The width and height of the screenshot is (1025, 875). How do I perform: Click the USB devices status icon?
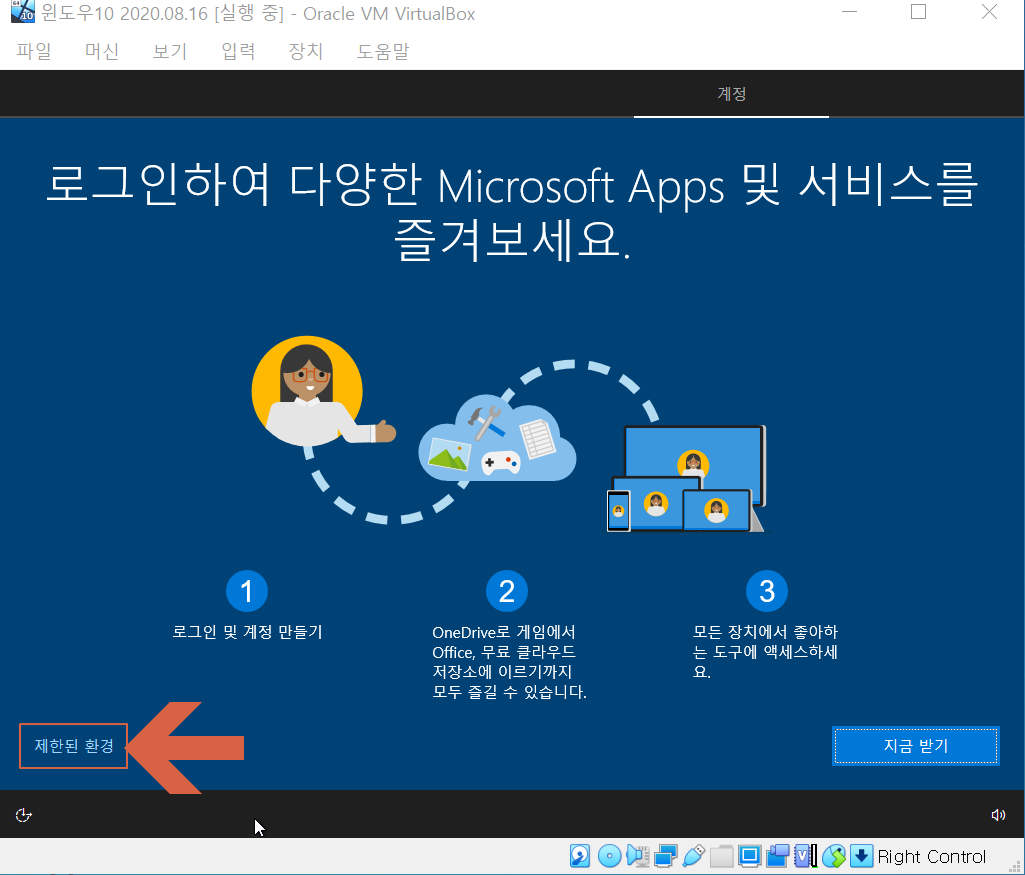pyautogui.click(x=694, y=856)
